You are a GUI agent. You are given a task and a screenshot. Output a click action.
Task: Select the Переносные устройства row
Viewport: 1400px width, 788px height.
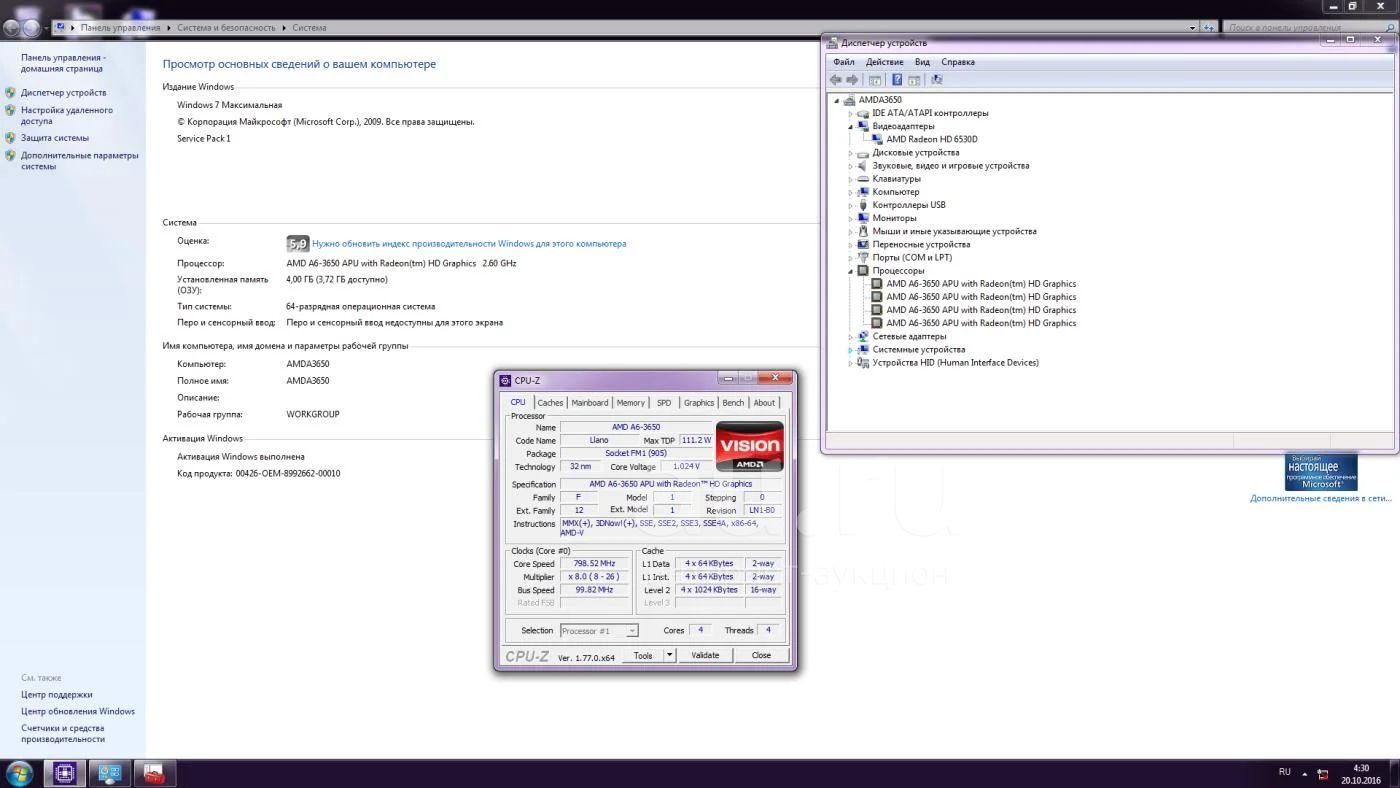[921, 244]
